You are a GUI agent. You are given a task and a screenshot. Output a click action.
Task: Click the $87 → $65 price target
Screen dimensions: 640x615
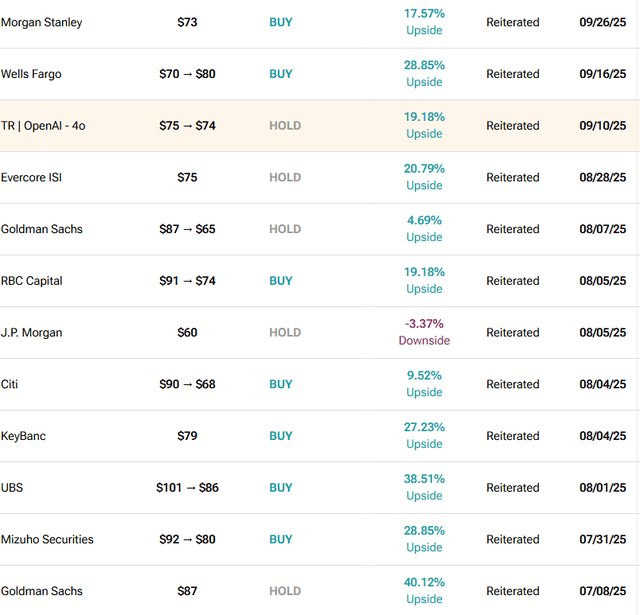coord(187,229)
